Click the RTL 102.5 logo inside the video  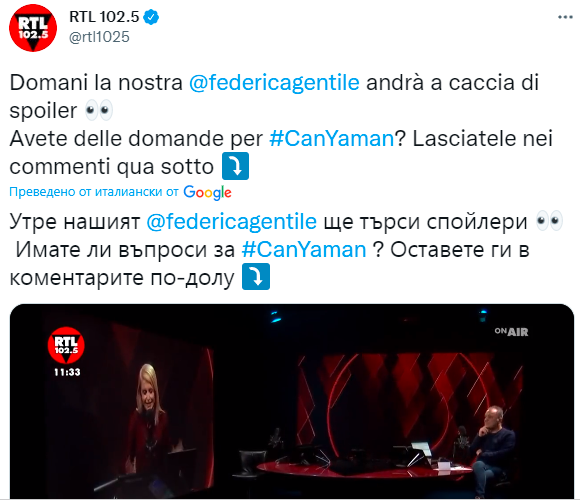click(66, 345)
